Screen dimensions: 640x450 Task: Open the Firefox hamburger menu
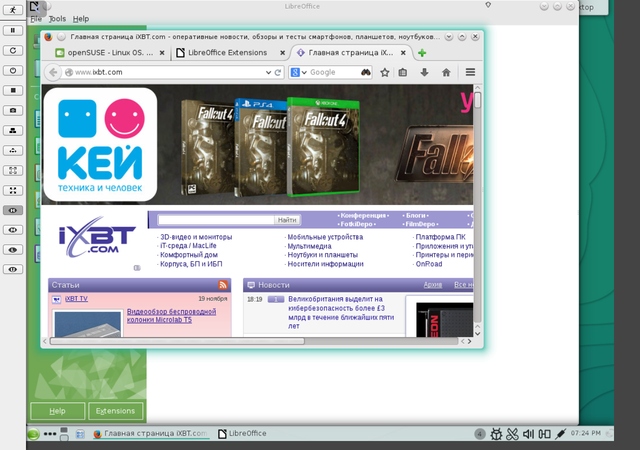(470, 72)
